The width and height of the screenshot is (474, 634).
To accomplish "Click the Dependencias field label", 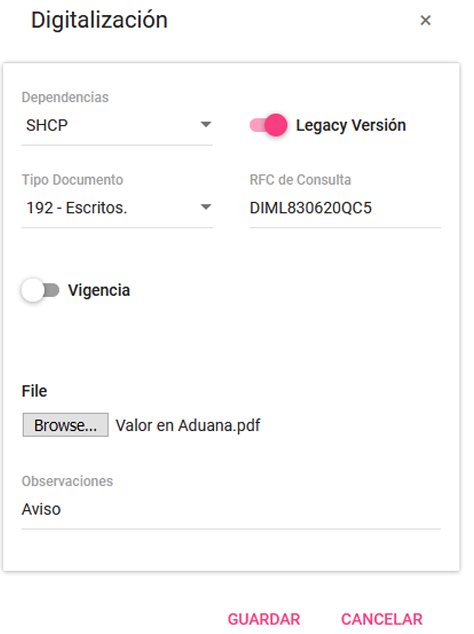I will click(x=65, y=97).
